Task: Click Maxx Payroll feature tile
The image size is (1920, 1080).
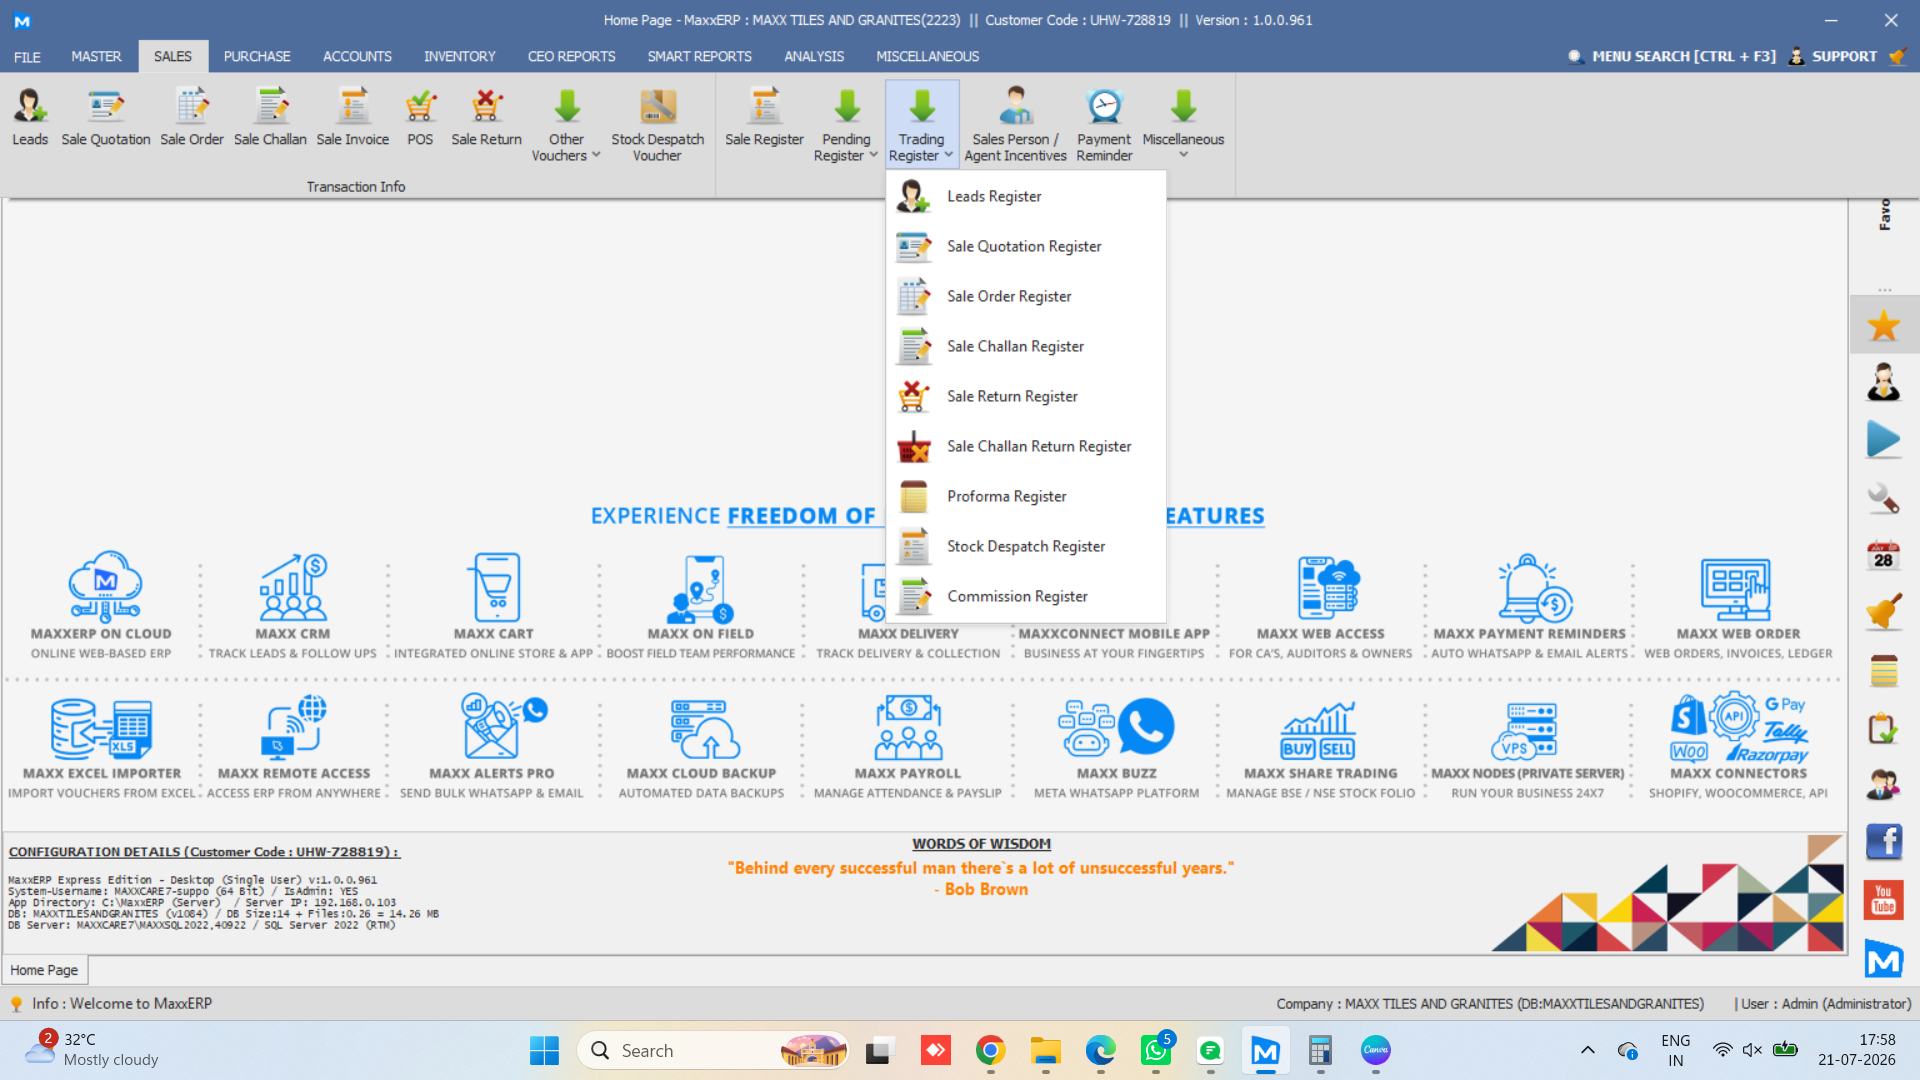Action: [x=908, y=747]
